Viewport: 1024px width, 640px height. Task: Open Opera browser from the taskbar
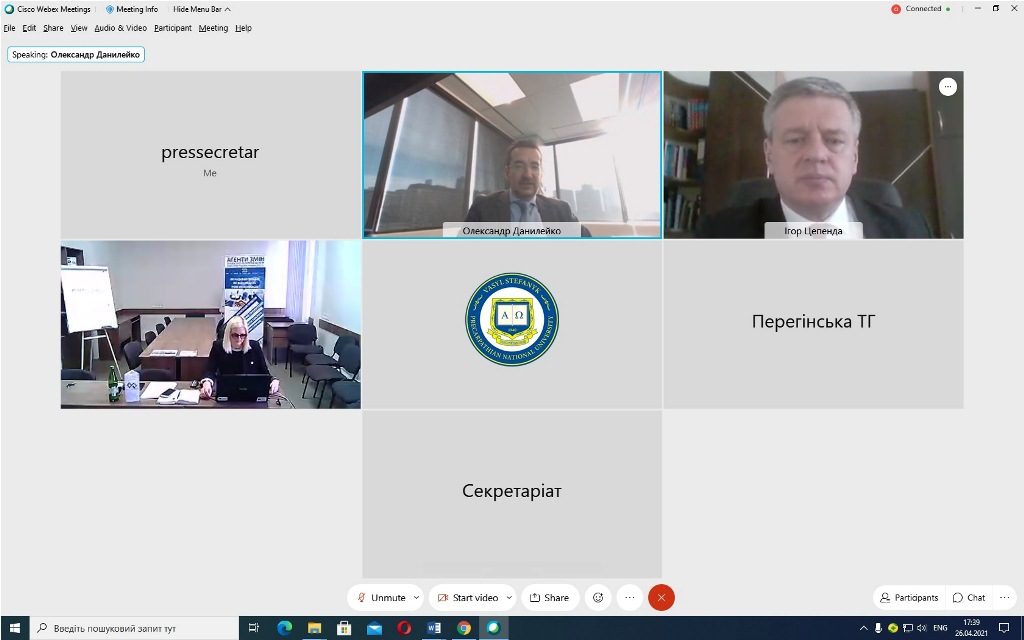pyautogui.click(x=404, y=628)
